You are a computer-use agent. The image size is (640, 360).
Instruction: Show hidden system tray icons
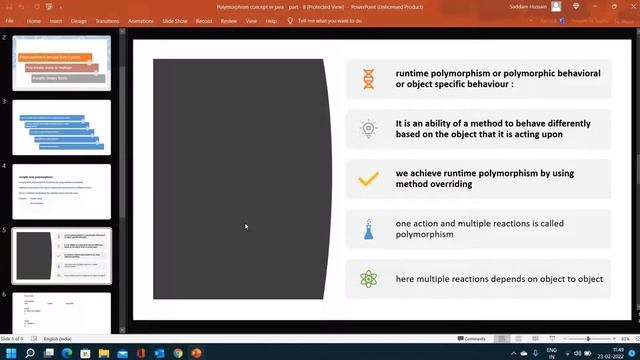513,353
